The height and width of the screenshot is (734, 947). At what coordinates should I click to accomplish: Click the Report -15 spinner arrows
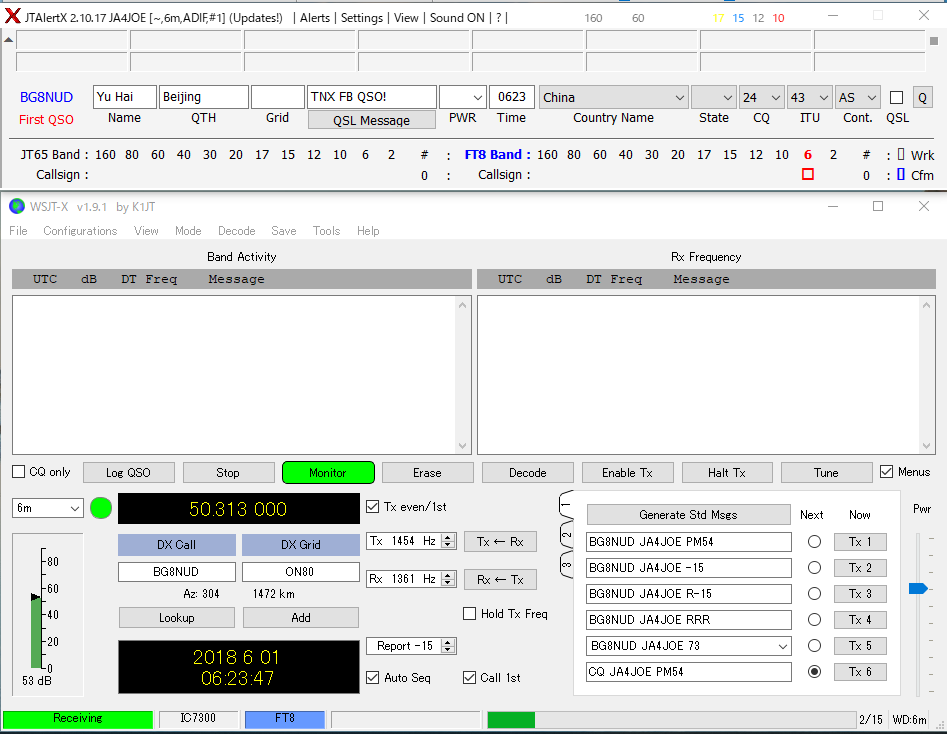pyautogui.click(x=448, y=646)
